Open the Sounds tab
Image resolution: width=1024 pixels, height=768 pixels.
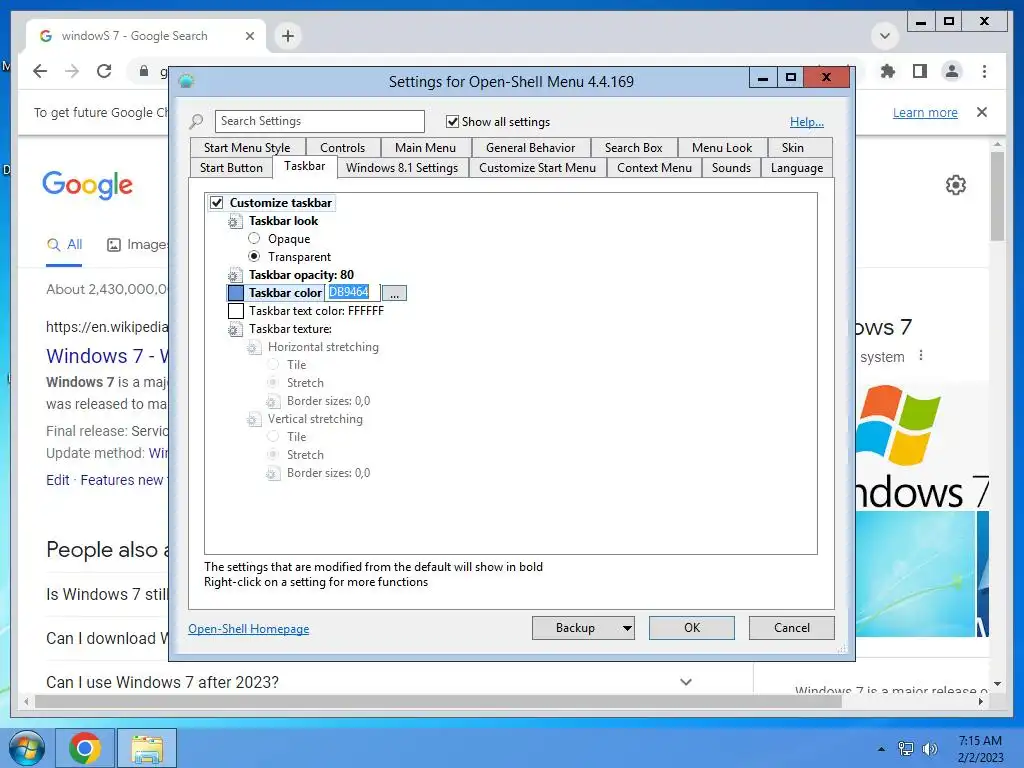731,168
